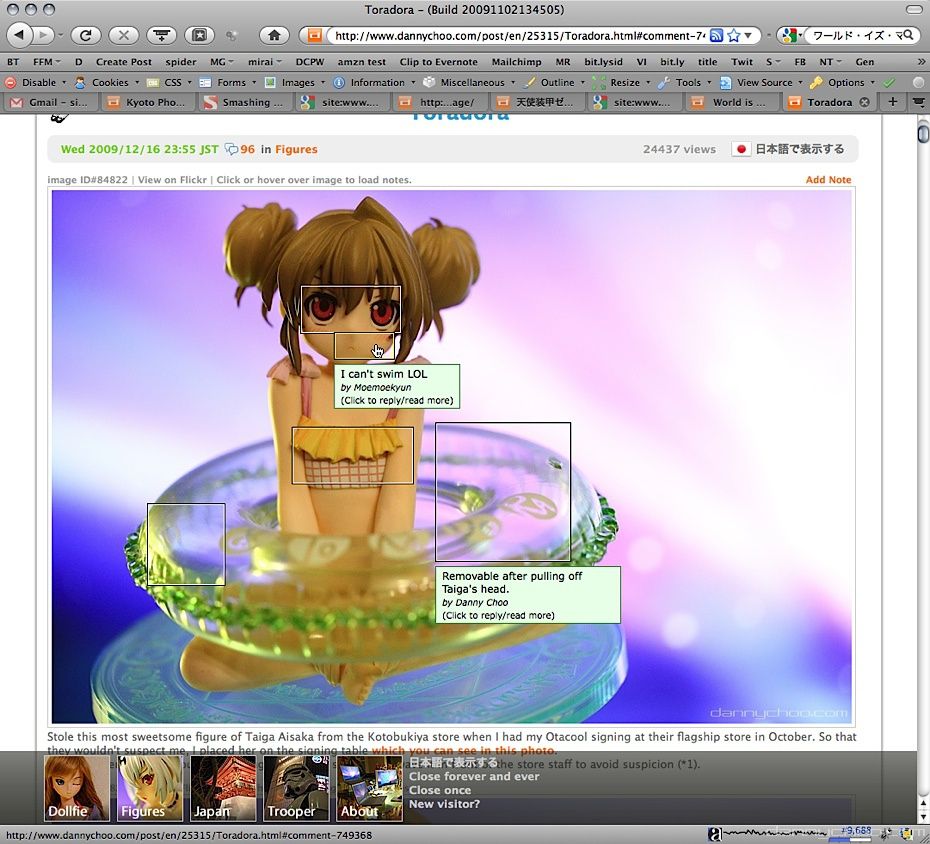Viewport: 930px width, 844px height.
Task: Switch to the Smashing tab
Action: click(244, 102)
